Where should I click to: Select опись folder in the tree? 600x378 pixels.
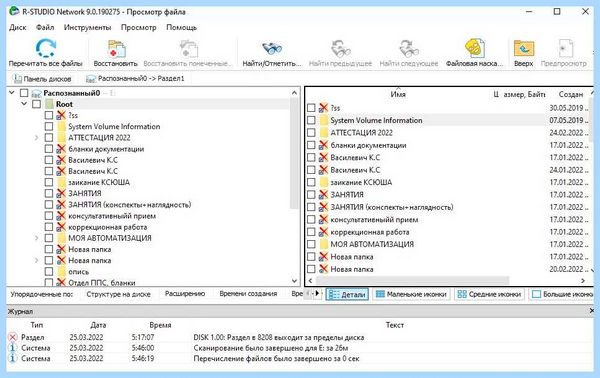(78, 272)
